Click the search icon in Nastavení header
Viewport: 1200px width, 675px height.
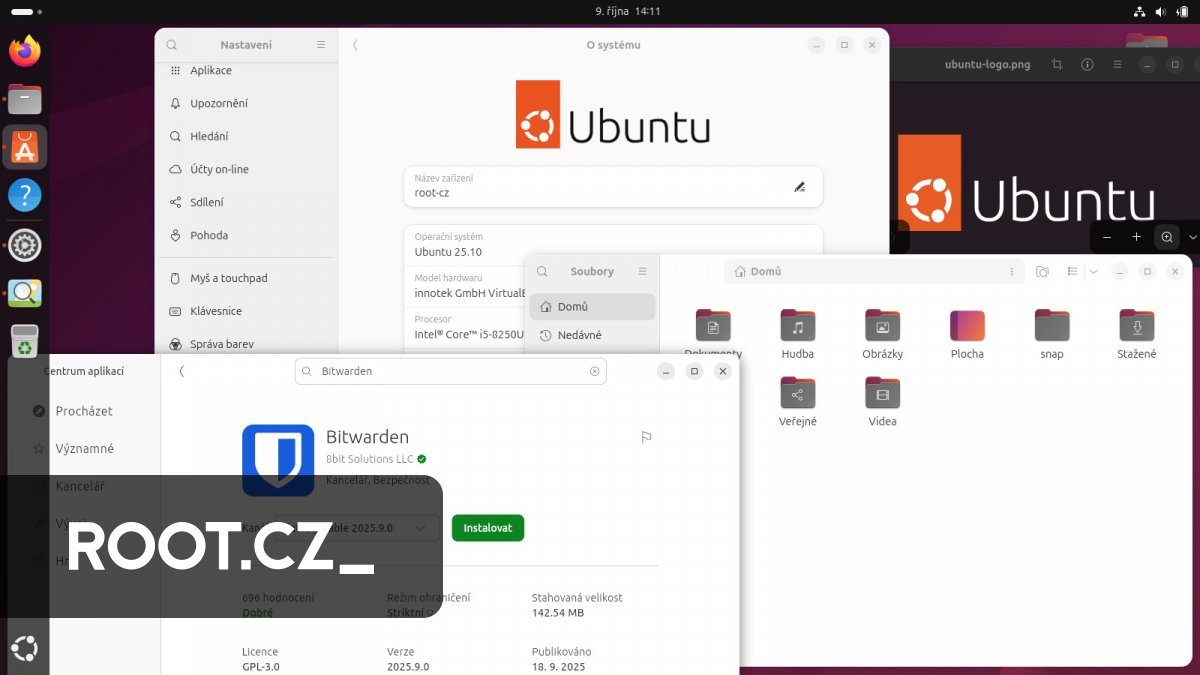[170, 44]
